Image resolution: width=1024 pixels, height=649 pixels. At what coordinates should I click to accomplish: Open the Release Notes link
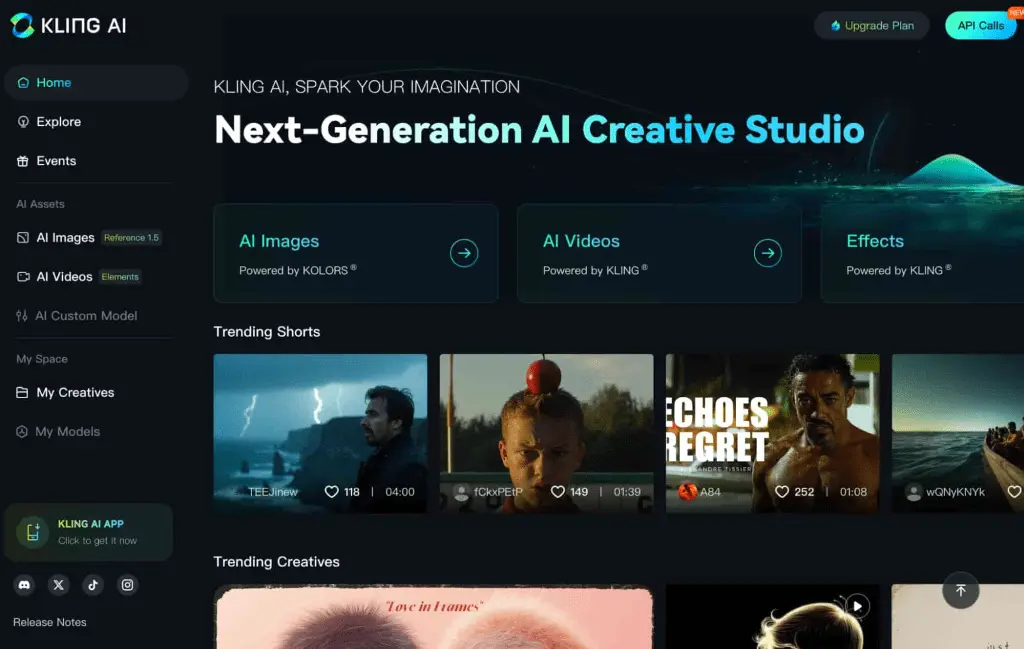point(50,622)
